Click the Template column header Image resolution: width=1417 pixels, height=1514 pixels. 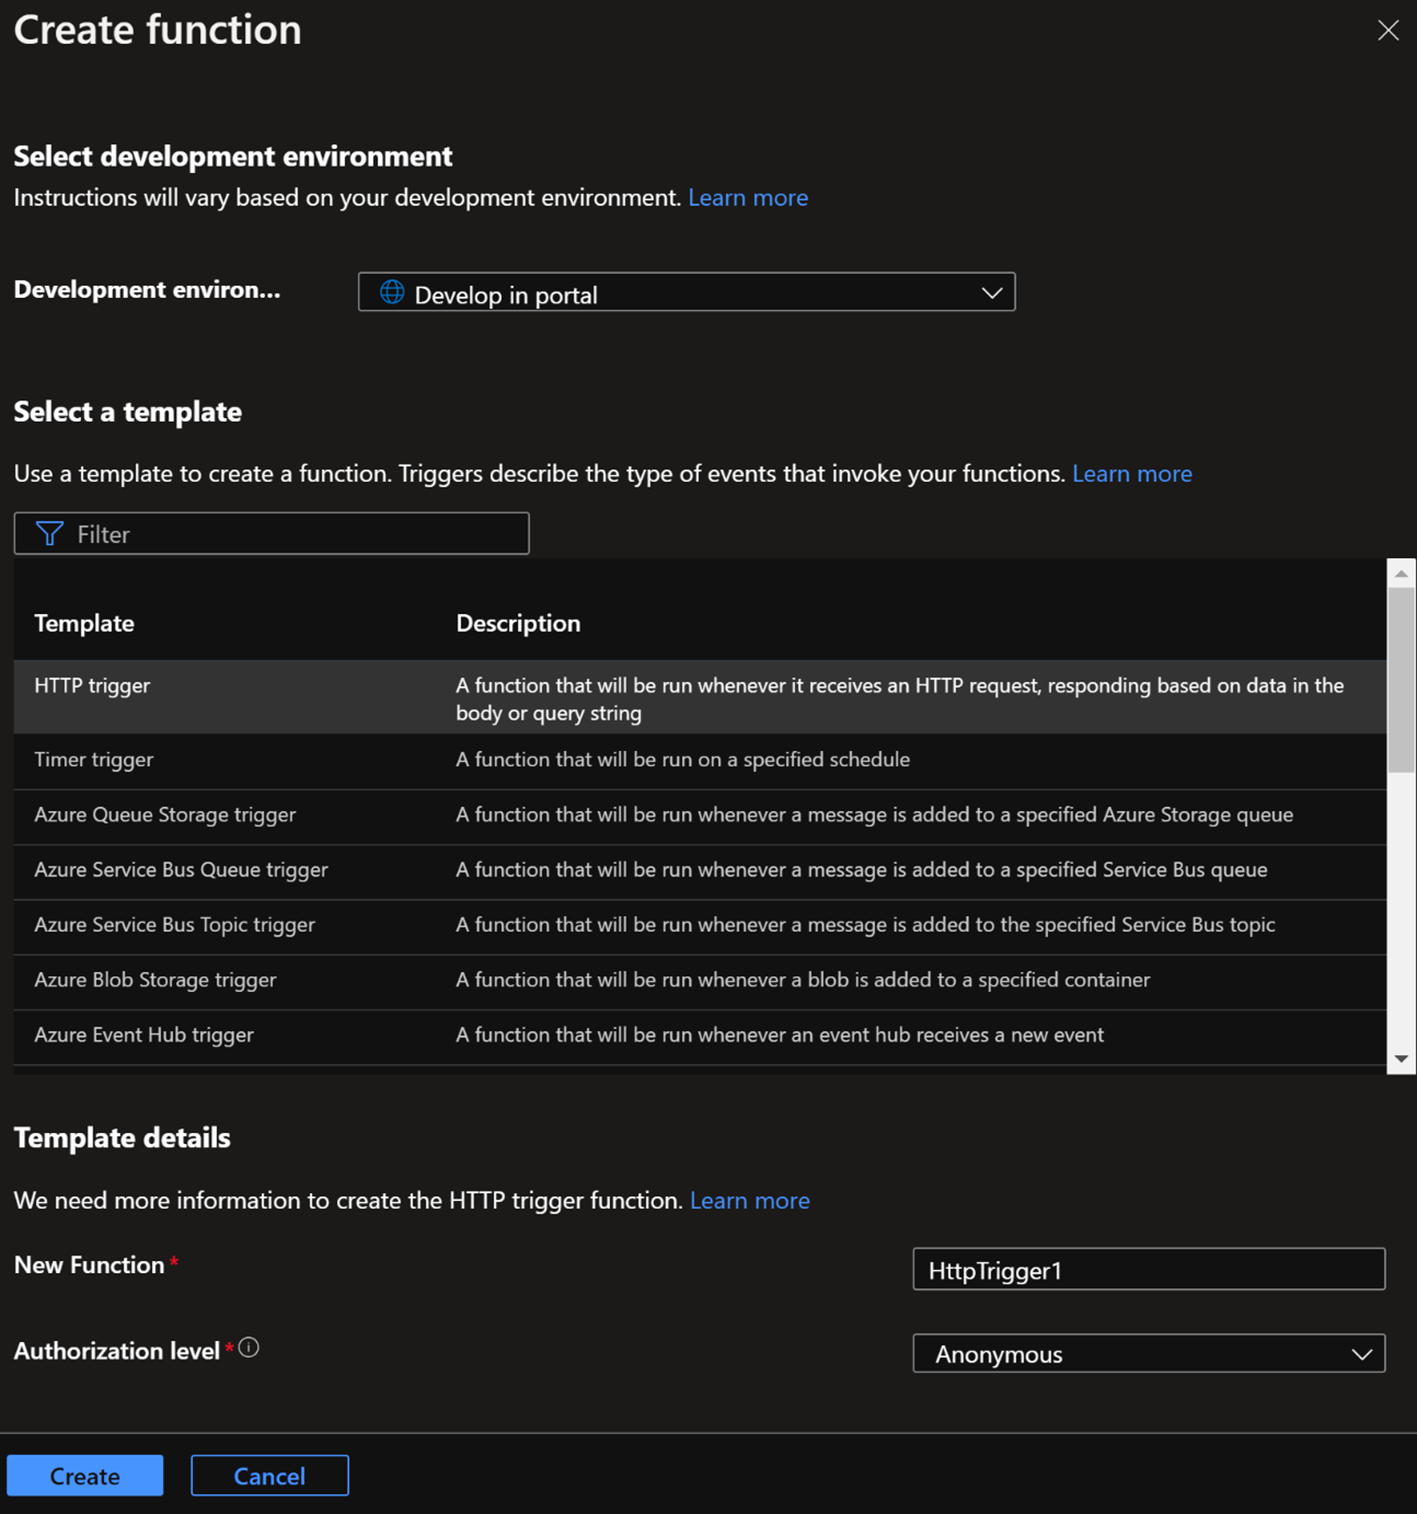(84, 623)
